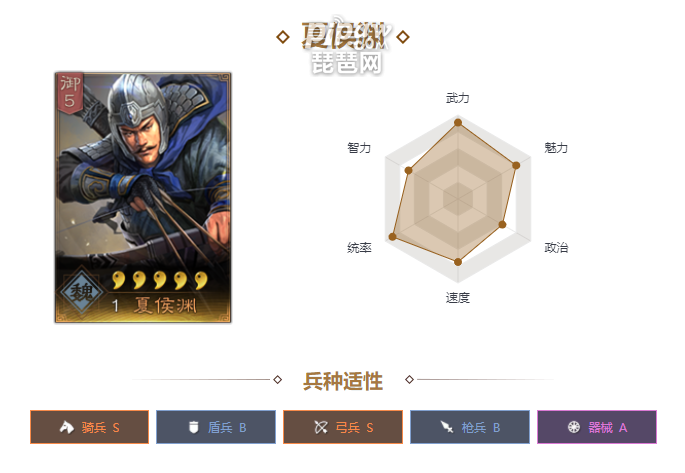Image resolution: width=685 pixels, height=473 pixels.
Task: Select the 骑兵 S aptitude button
Action: (90, 427)
